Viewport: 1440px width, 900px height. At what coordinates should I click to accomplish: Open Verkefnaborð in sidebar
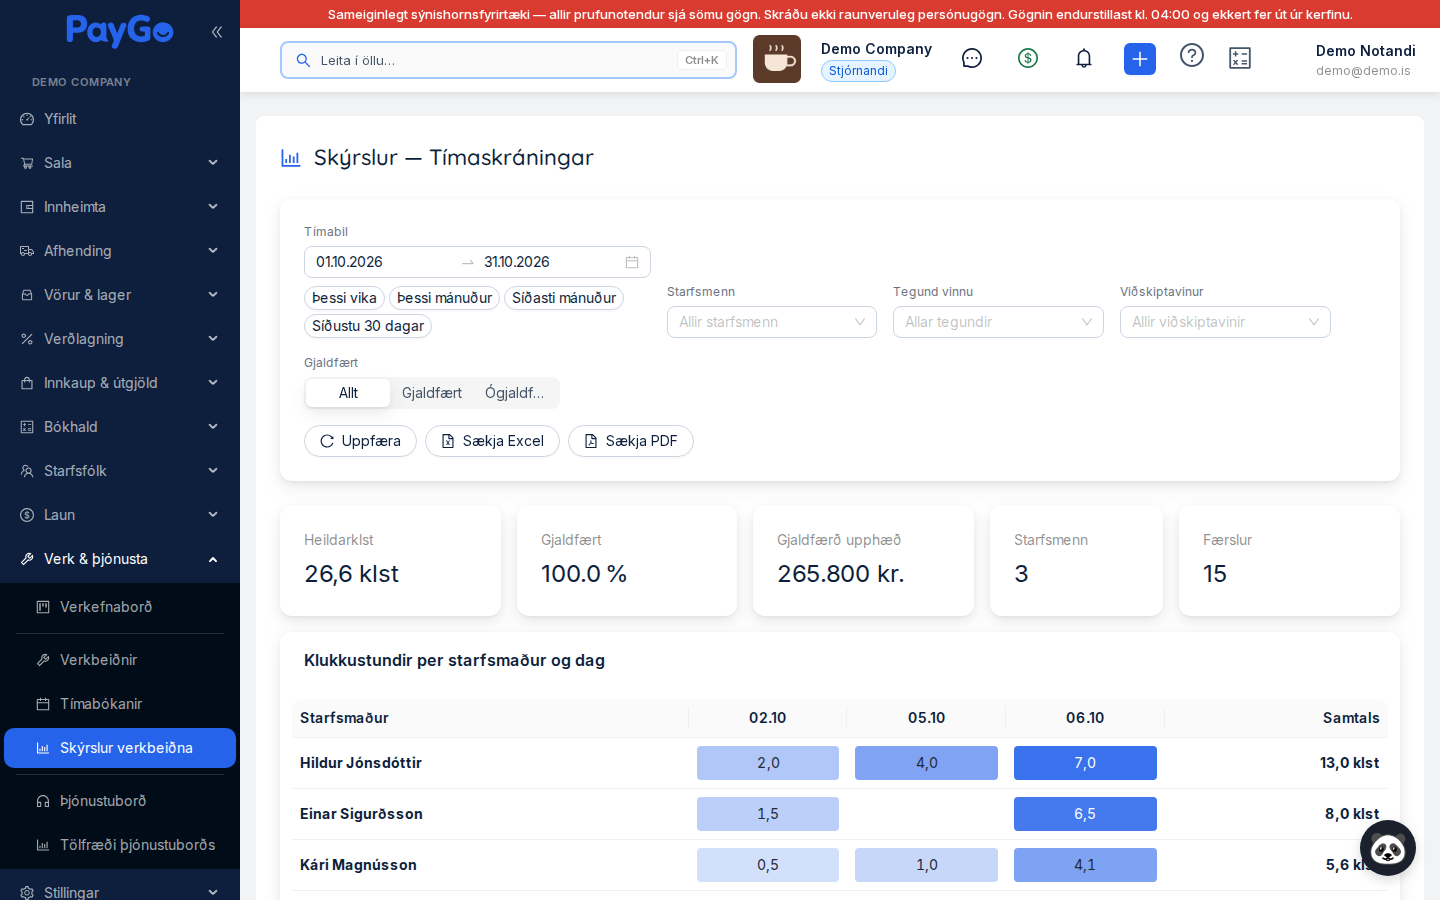tap(120, 607)
